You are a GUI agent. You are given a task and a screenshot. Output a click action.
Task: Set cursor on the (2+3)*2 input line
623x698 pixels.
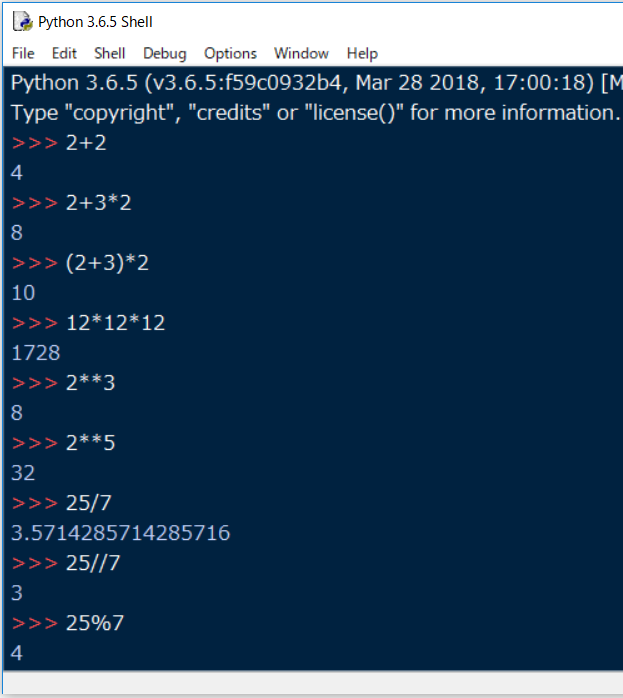tap(107, 263)
